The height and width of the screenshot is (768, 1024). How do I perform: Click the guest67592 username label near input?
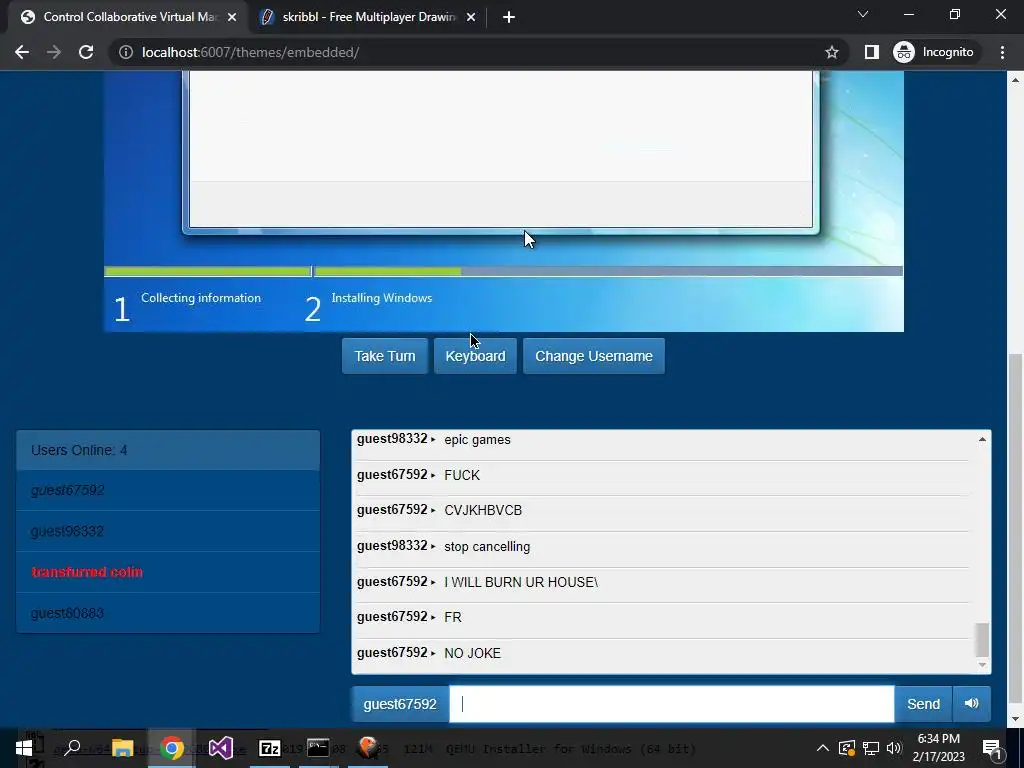(x=400, y=704)
